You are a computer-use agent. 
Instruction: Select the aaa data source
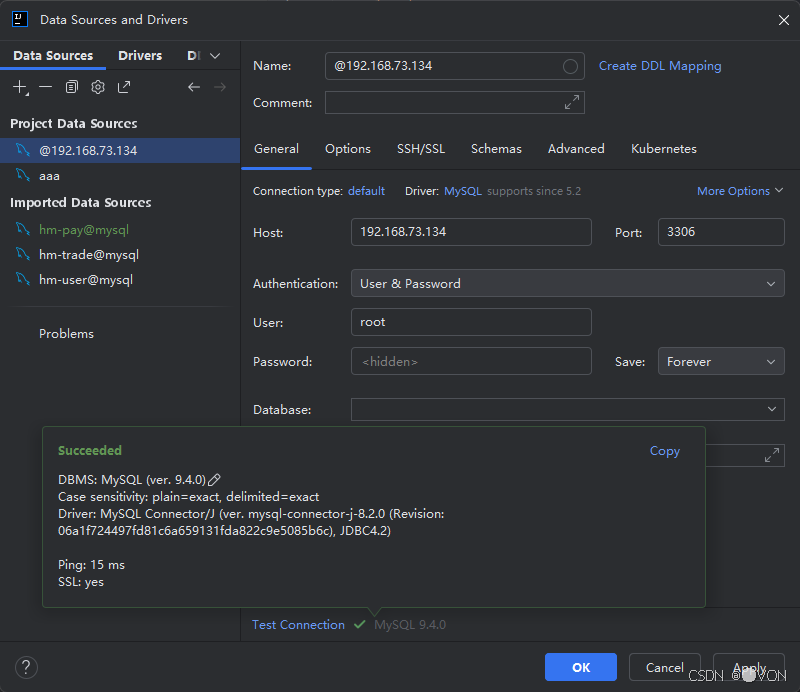(x=120, y=176)
